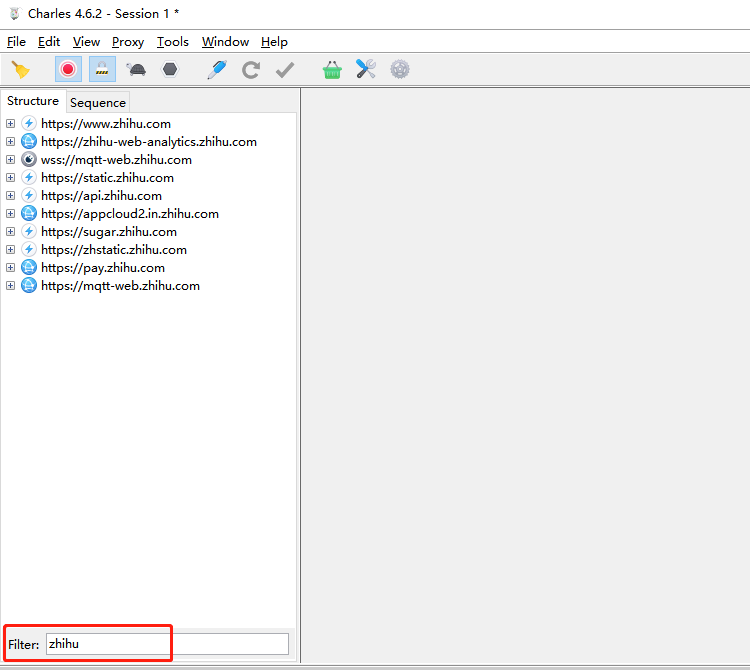Expand the https://www.zhihu.com tree node

(x=11, y=124)
